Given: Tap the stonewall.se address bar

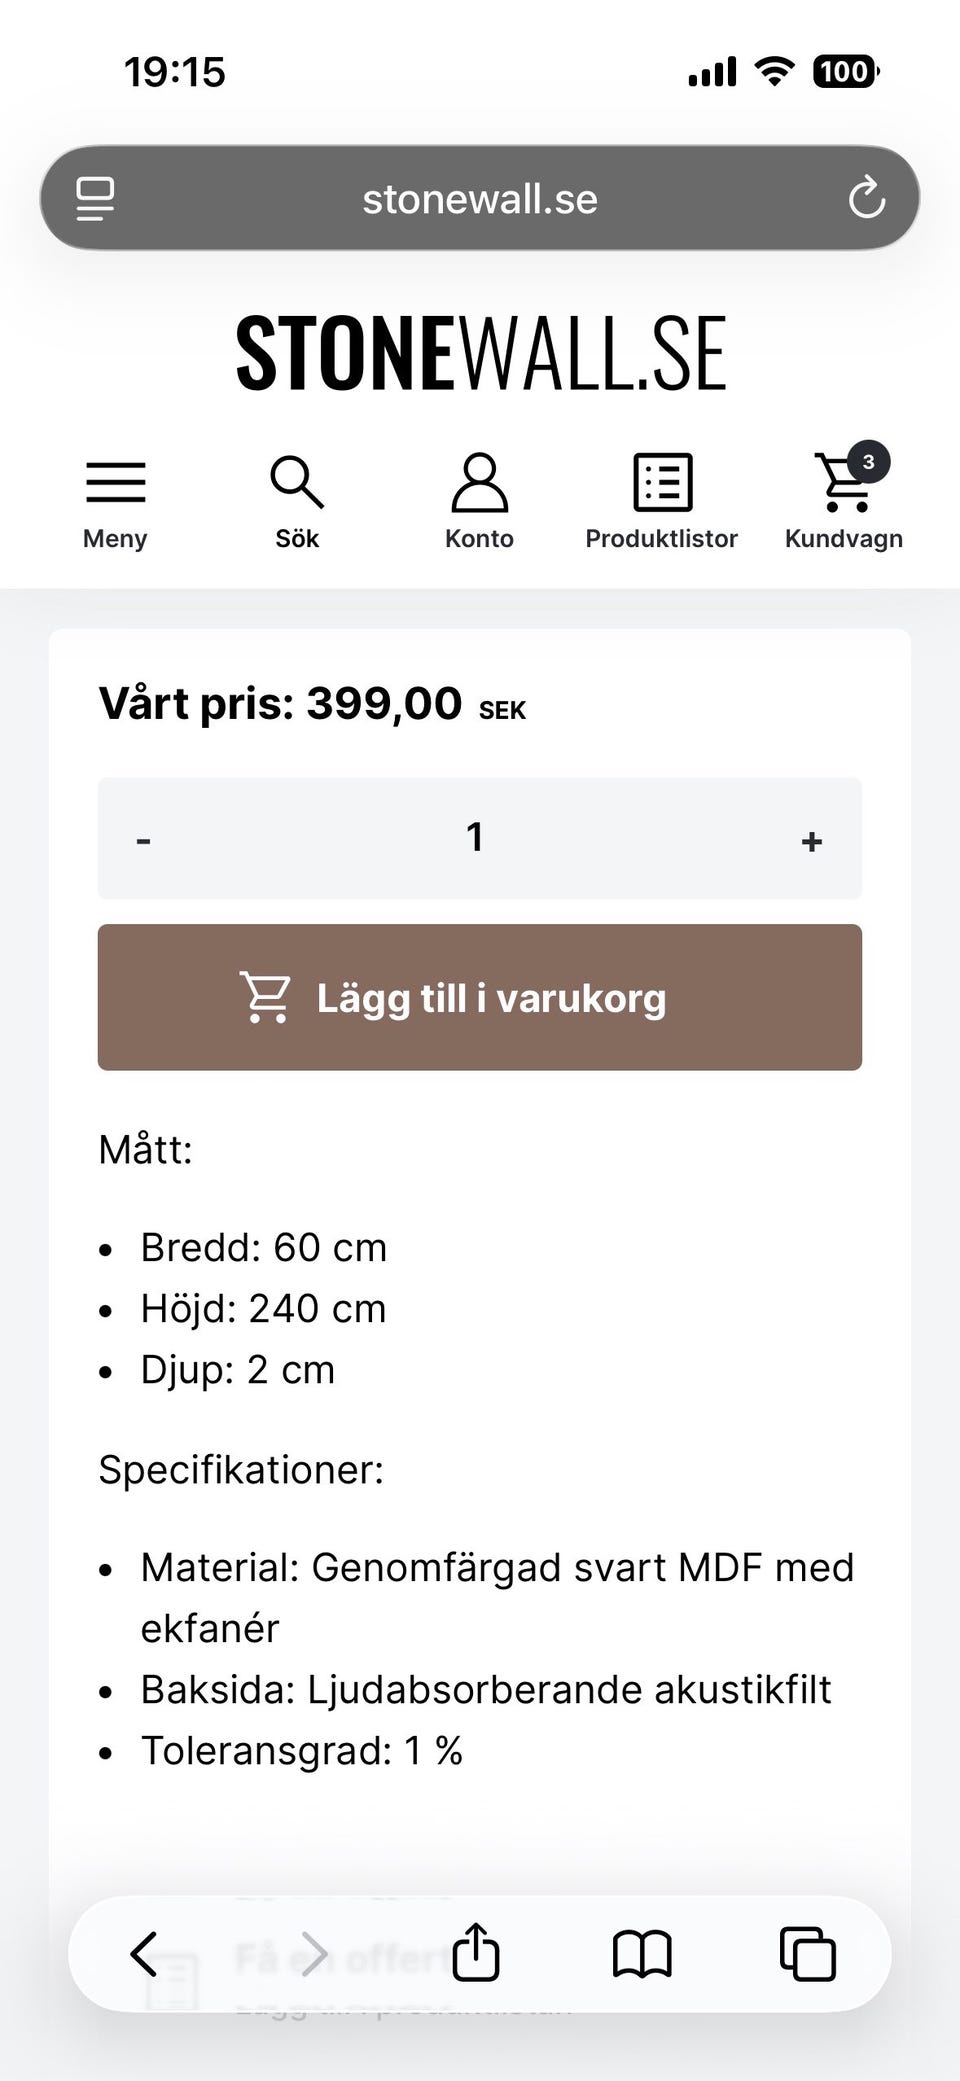Looking at the screenshot, I should pos(480,198).
